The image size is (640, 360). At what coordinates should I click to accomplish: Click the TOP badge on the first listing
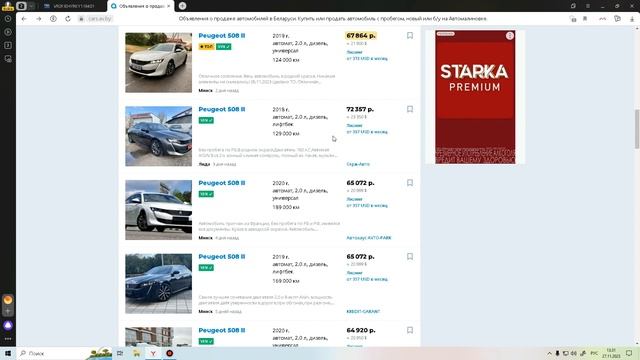206,47
